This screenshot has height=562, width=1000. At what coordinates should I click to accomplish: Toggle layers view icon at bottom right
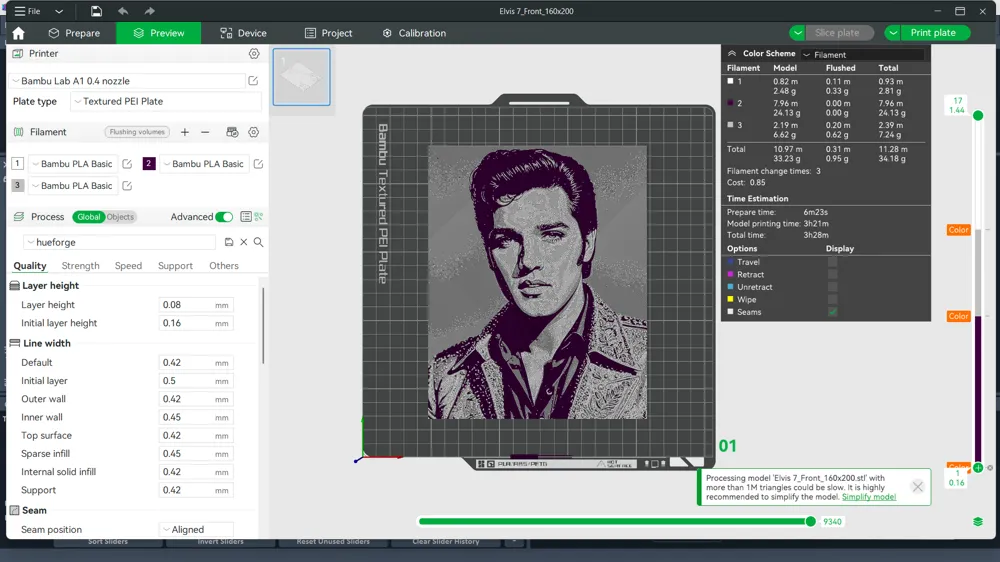click(x=978, y=522)
